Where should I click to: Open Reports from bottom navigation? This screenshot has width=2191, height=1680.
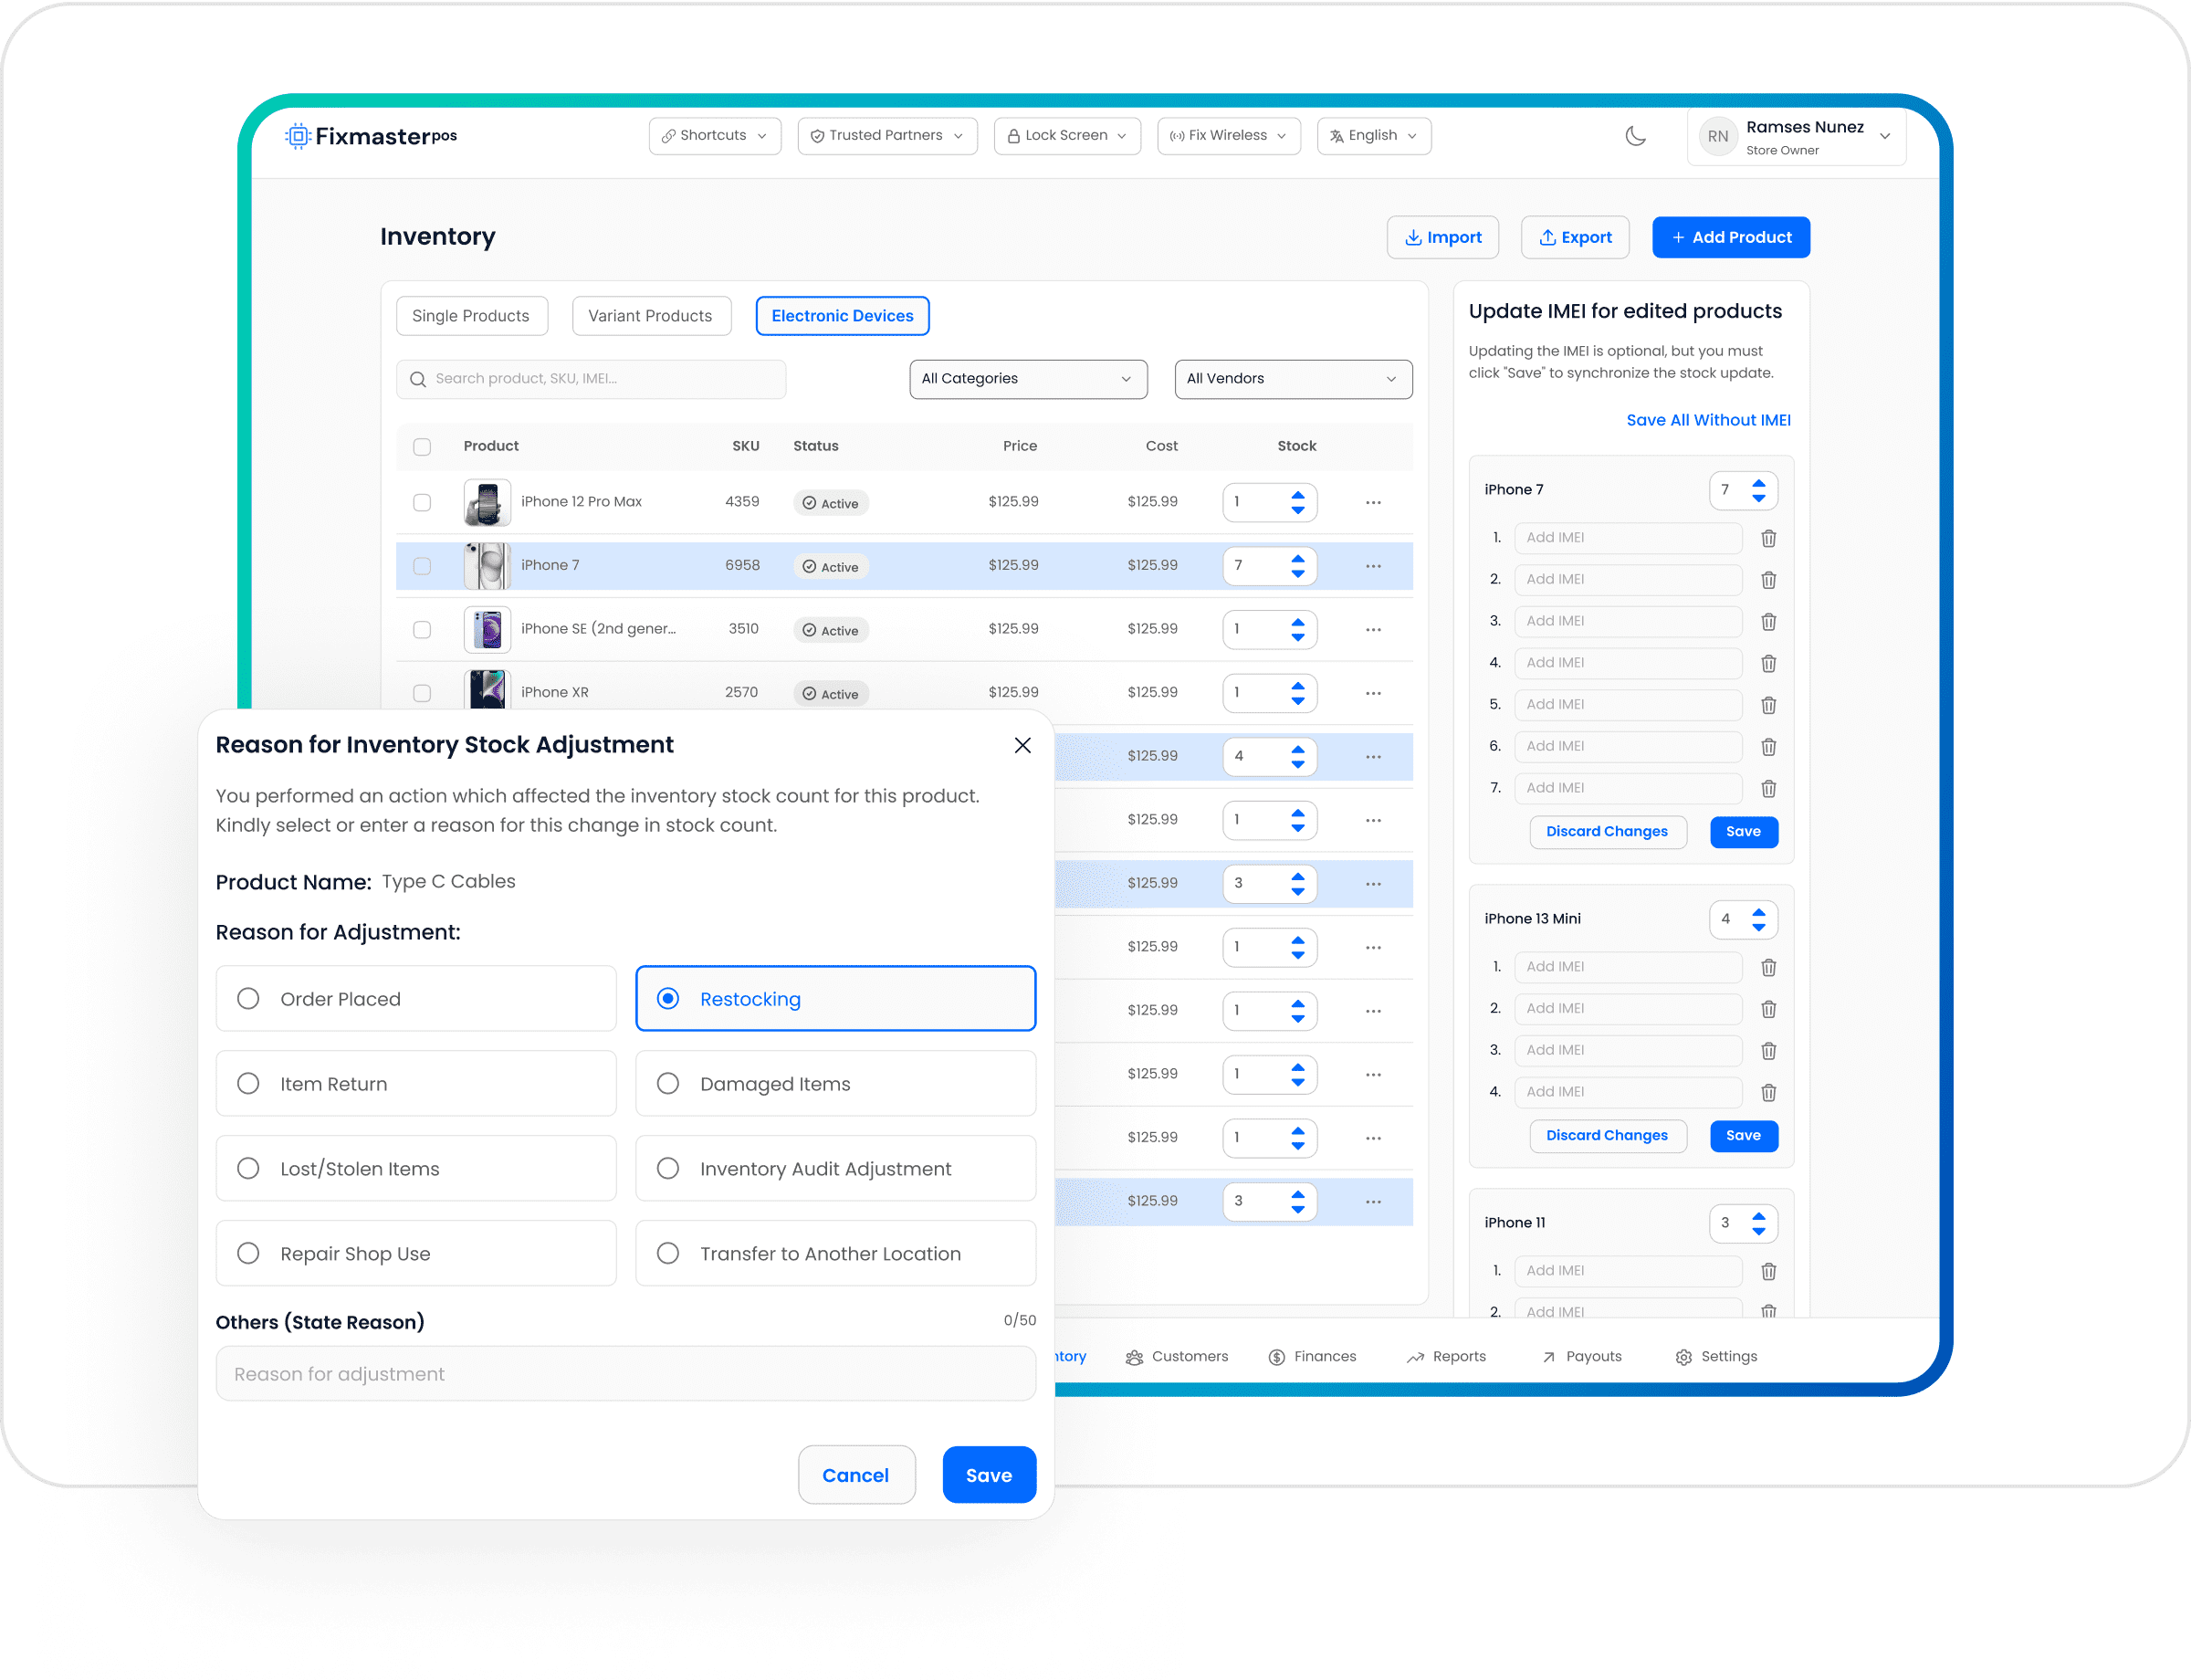point(1446,1357)
